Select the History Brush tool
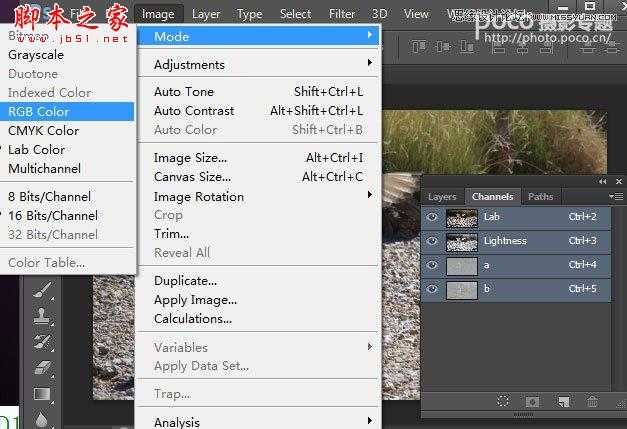Screen dimensions: 627x429 click(x=42, y=342)
